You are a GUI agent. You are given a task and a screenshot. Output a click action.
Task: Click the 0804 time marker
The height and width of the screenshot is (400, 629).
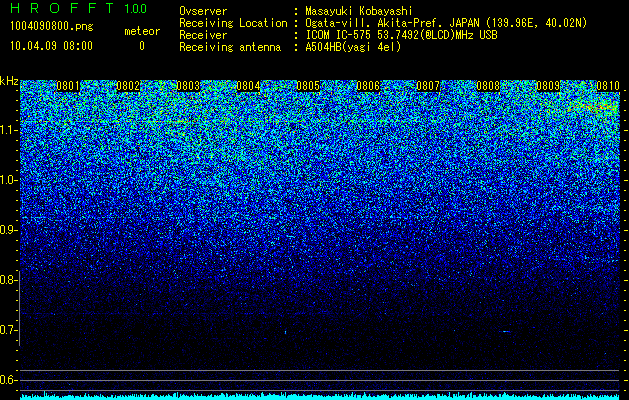coord(248,86)
